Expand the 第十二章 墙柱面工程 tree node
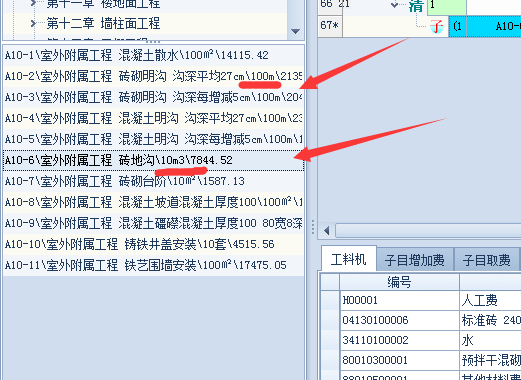Image resolution: width=521 pixels, height=380 pixels. click(33, 24)
